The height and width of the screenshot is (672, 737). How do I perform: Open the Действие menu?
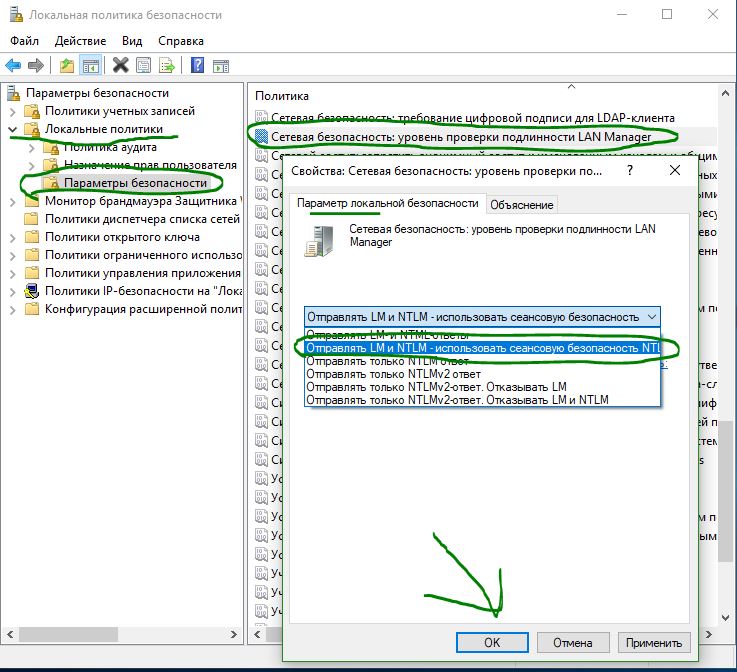click(x=80, y=41)
